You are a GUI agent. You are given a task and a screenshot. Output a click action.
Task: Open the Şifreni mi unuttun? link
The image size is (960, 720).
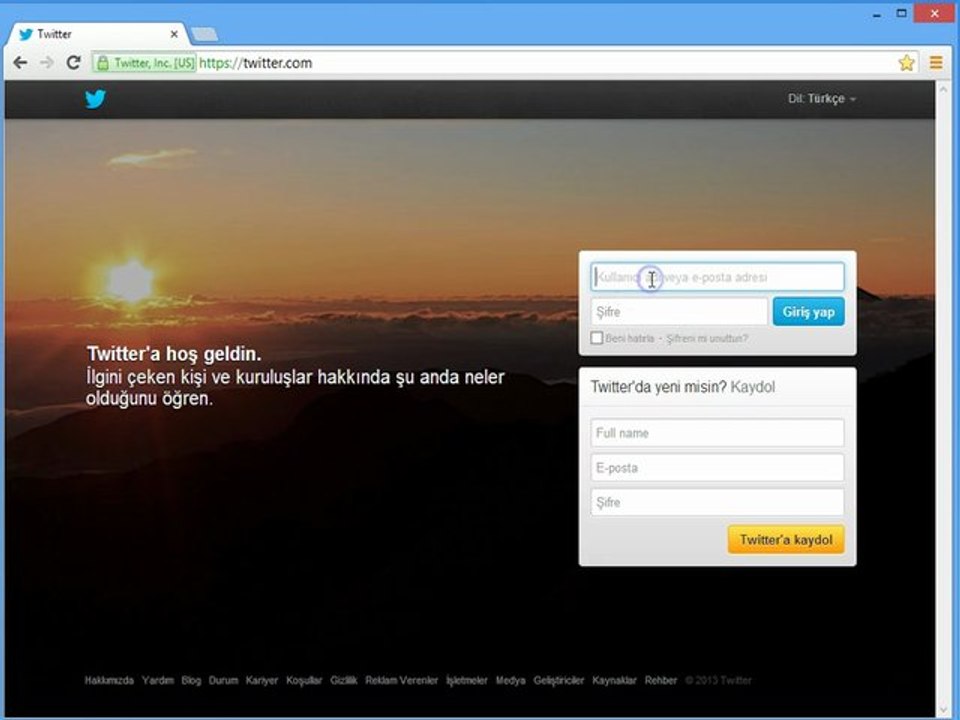[707, 339]
